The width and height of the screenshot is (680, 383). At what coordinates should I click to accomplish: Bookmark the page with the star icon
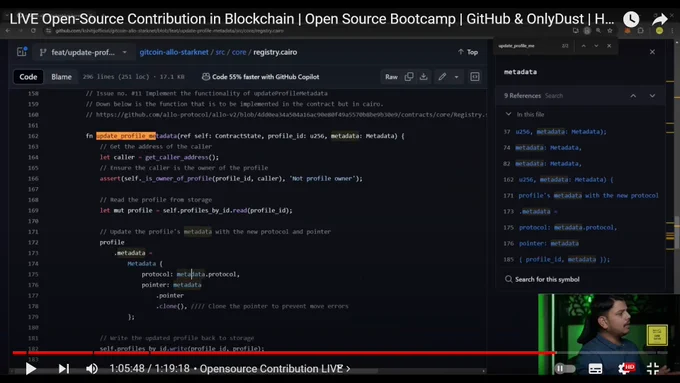point(610,30)
